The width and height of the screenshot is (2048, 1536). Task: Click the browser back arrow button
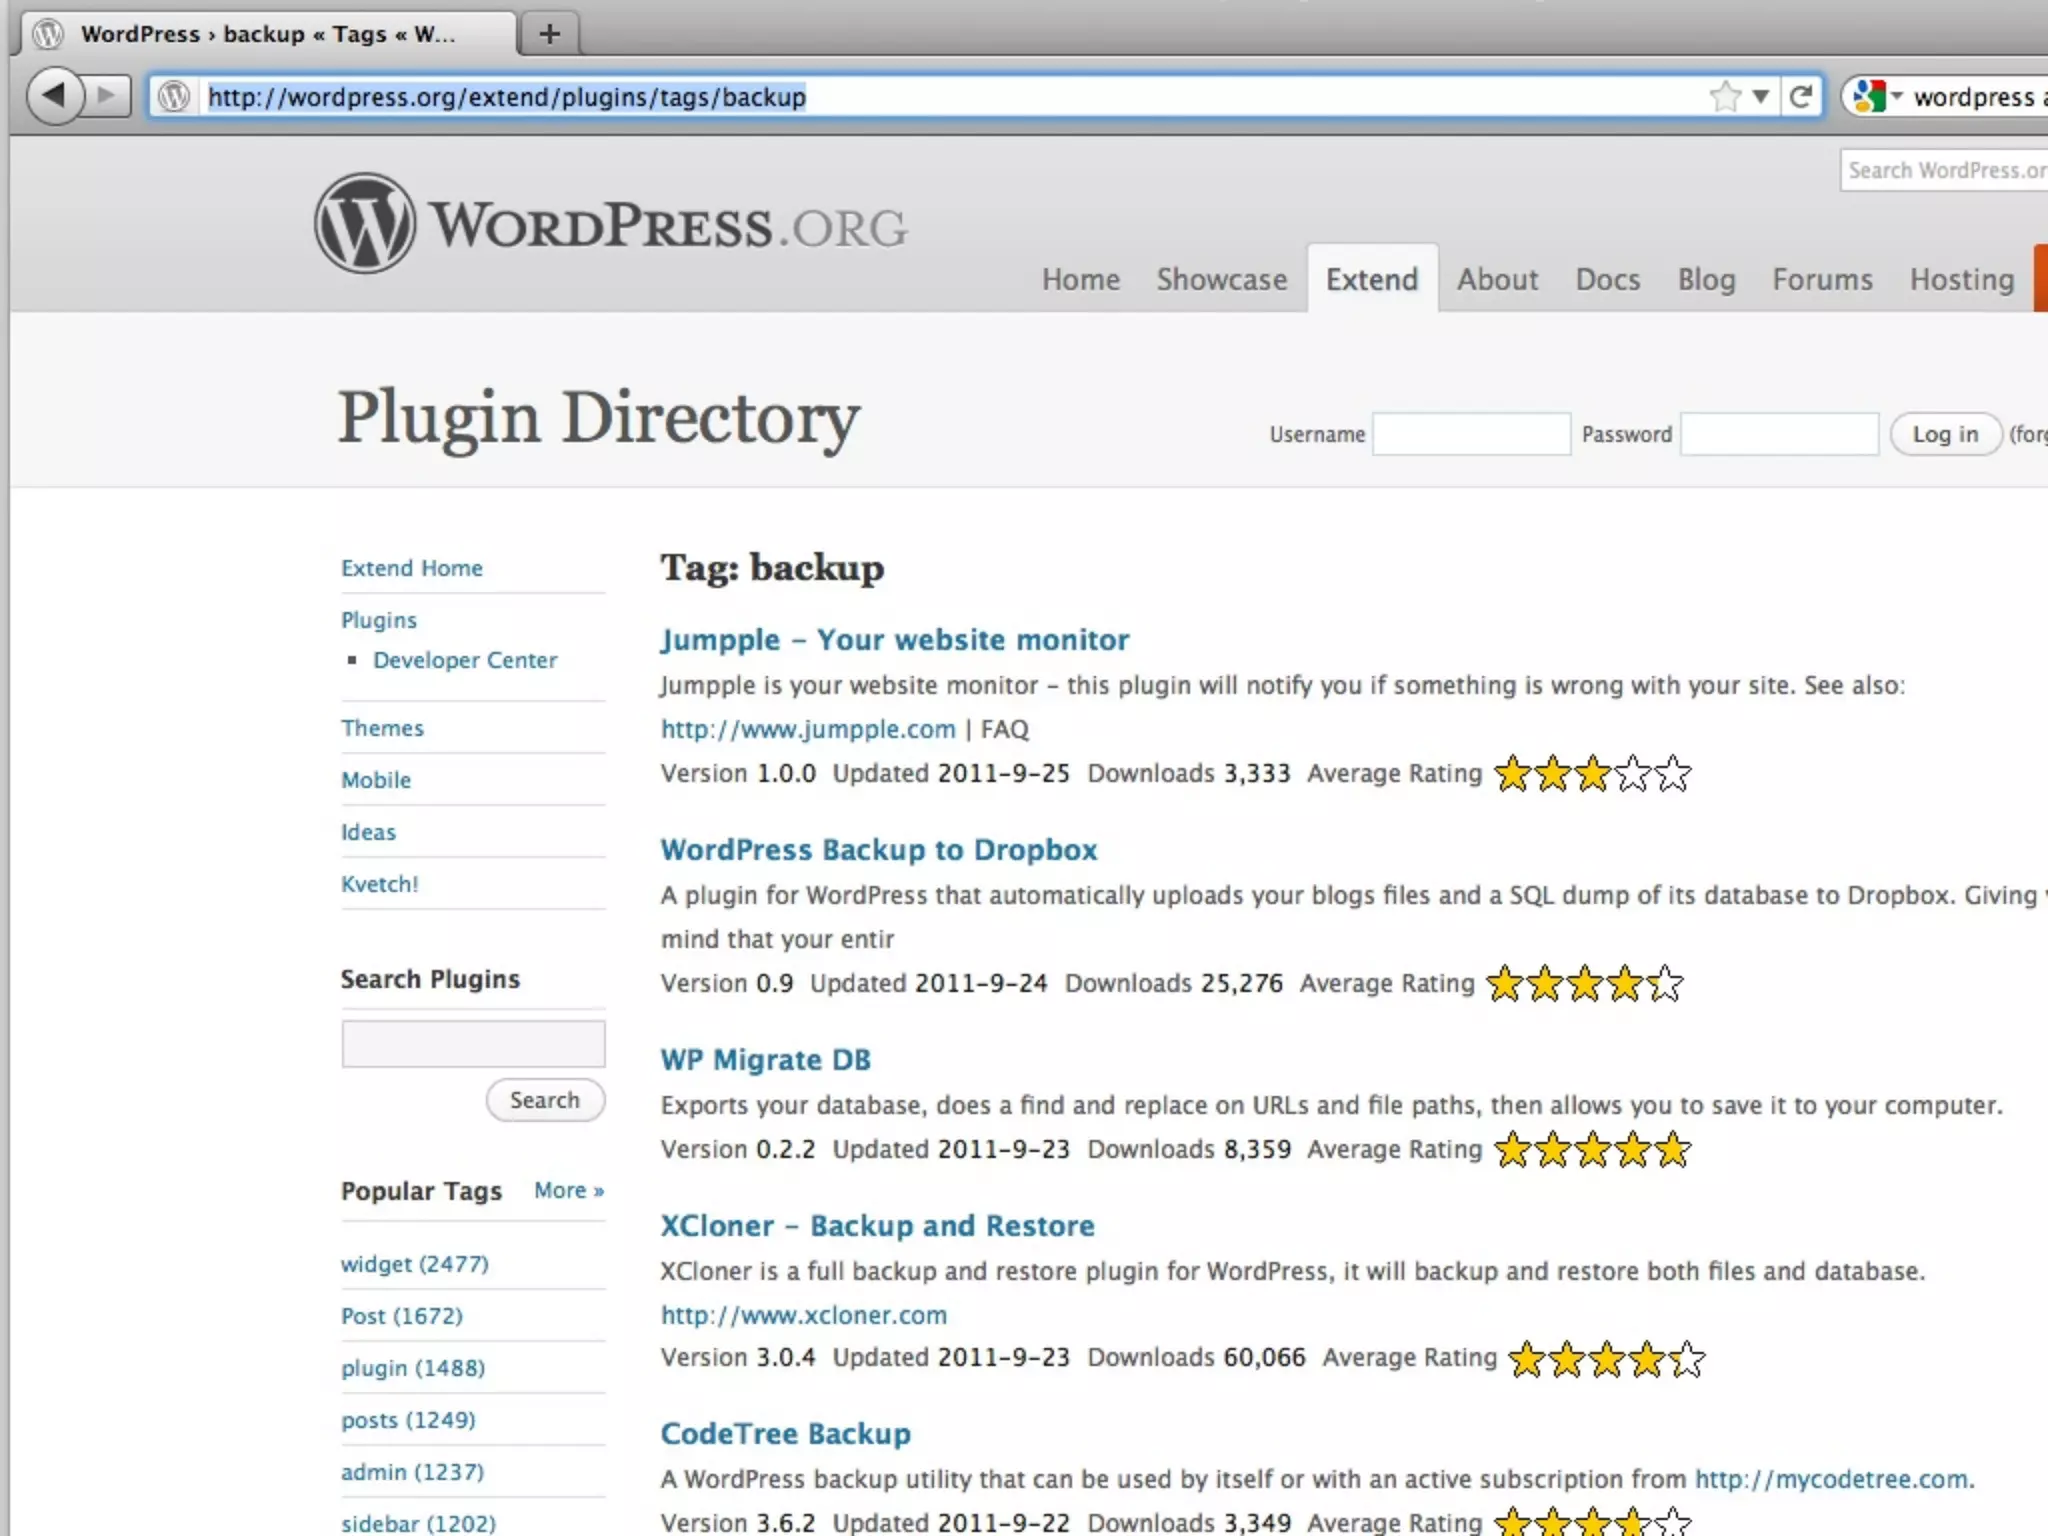(x=55, y=96)
